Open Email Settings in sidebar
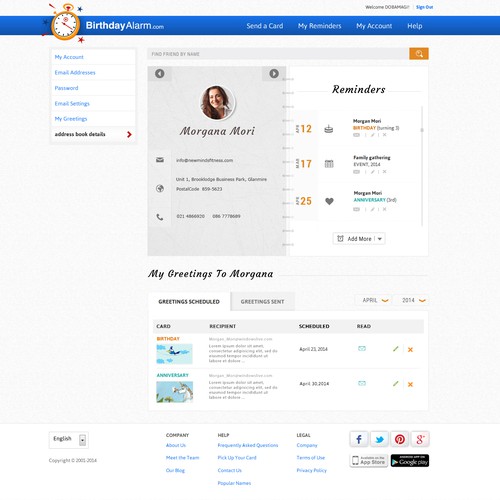This screenshot has height=500, width=500. click(72, 103)
